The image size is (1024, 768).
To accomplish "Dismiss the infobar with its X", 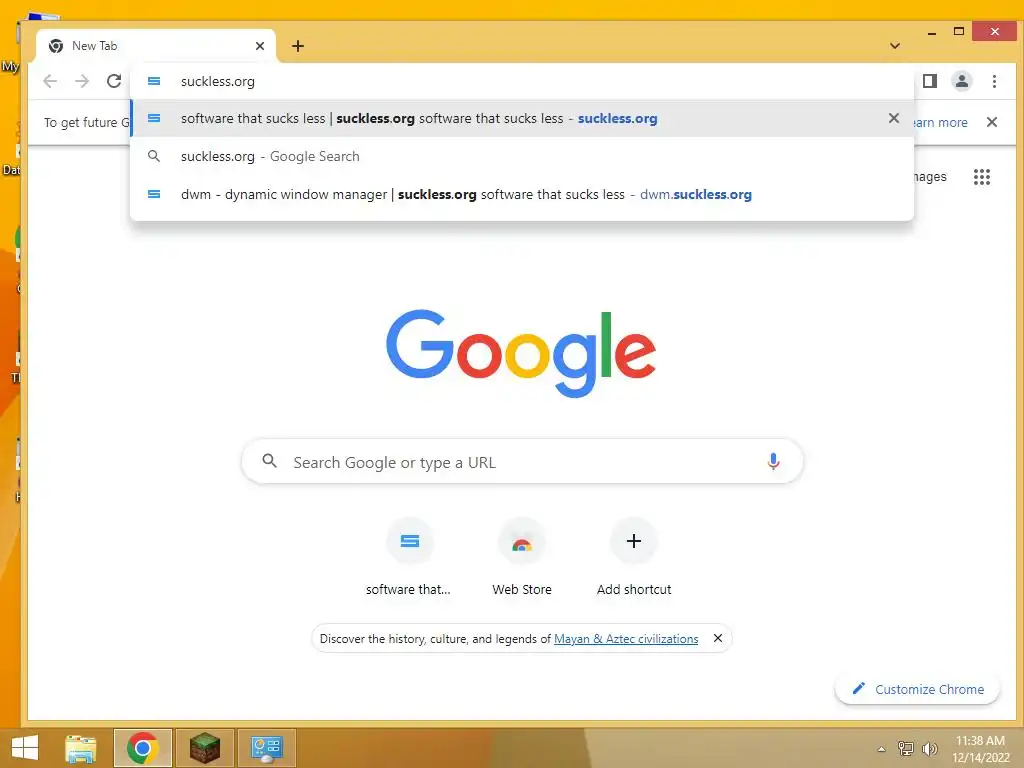I will click(991, 122).
